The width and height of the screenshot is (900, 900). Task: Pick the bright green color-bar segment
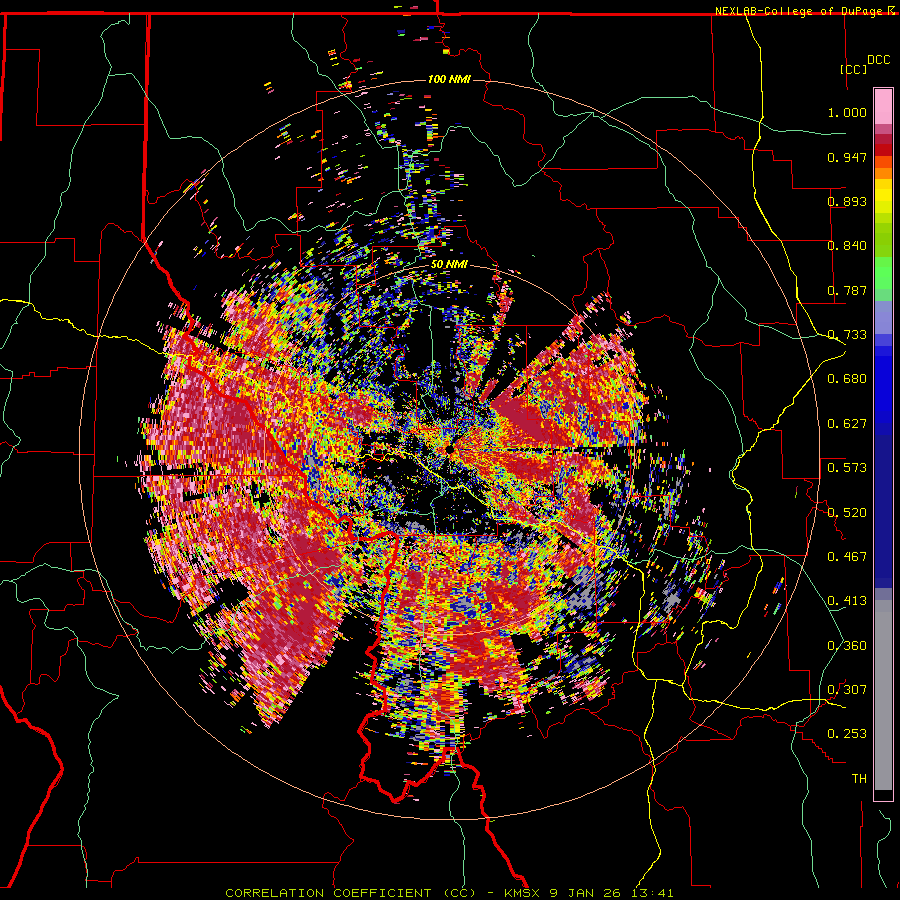[x=883, y=273]
